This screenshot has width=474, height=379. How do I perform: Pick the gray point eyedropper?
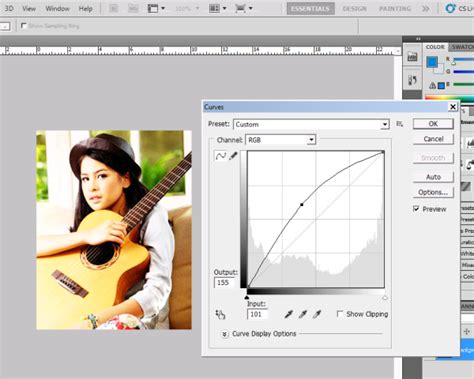(303, 314)
